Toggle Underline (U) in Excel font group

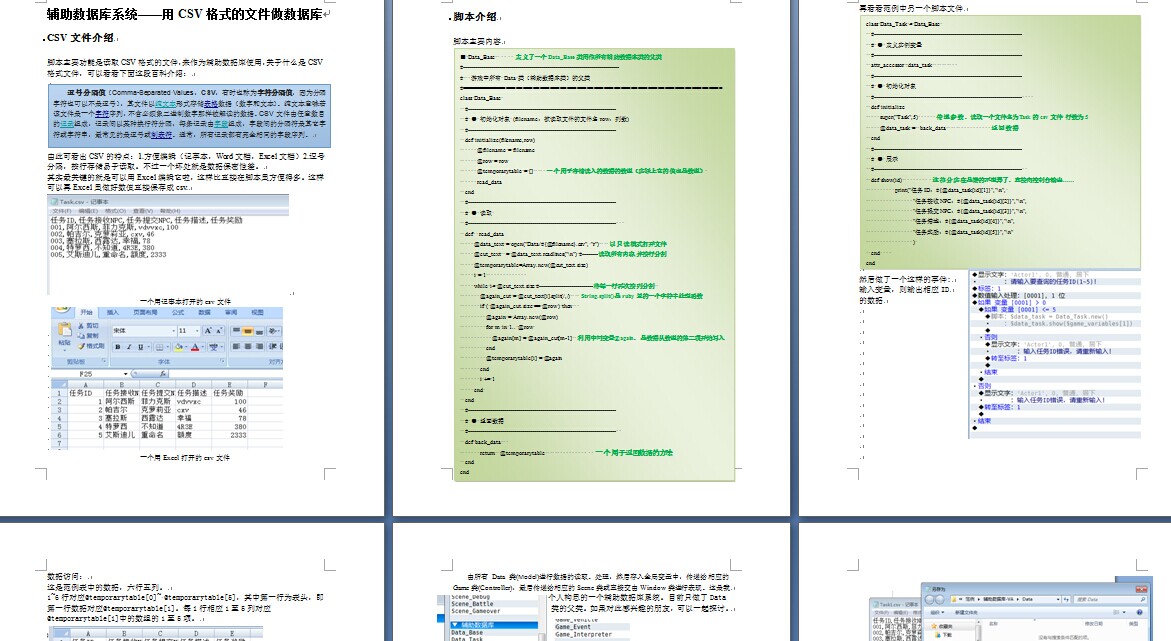[140, 347]
